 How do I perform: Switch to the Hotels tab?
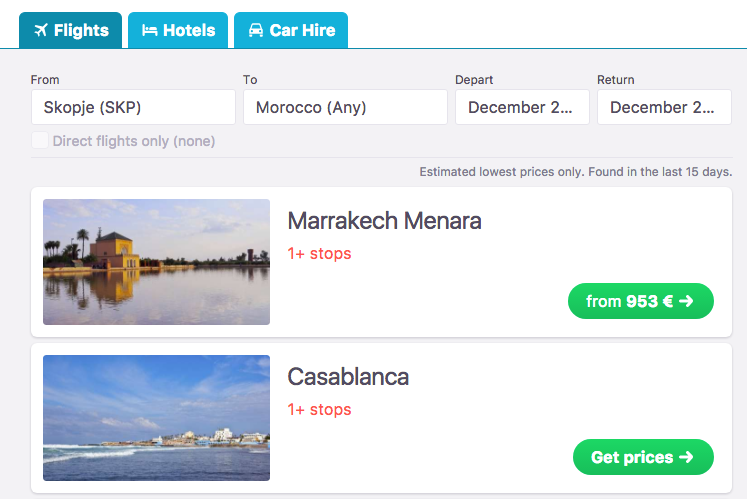(x=178, y=30)
